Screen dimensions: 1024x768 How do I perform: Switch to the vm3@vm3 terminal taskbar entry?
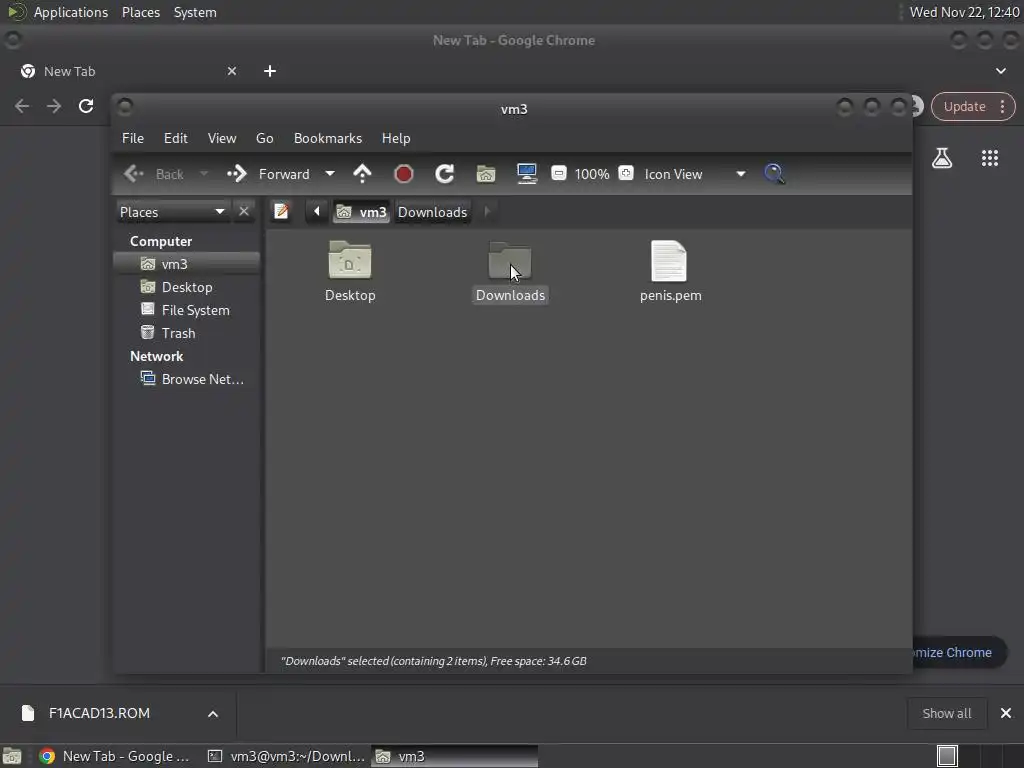point(286,756)
